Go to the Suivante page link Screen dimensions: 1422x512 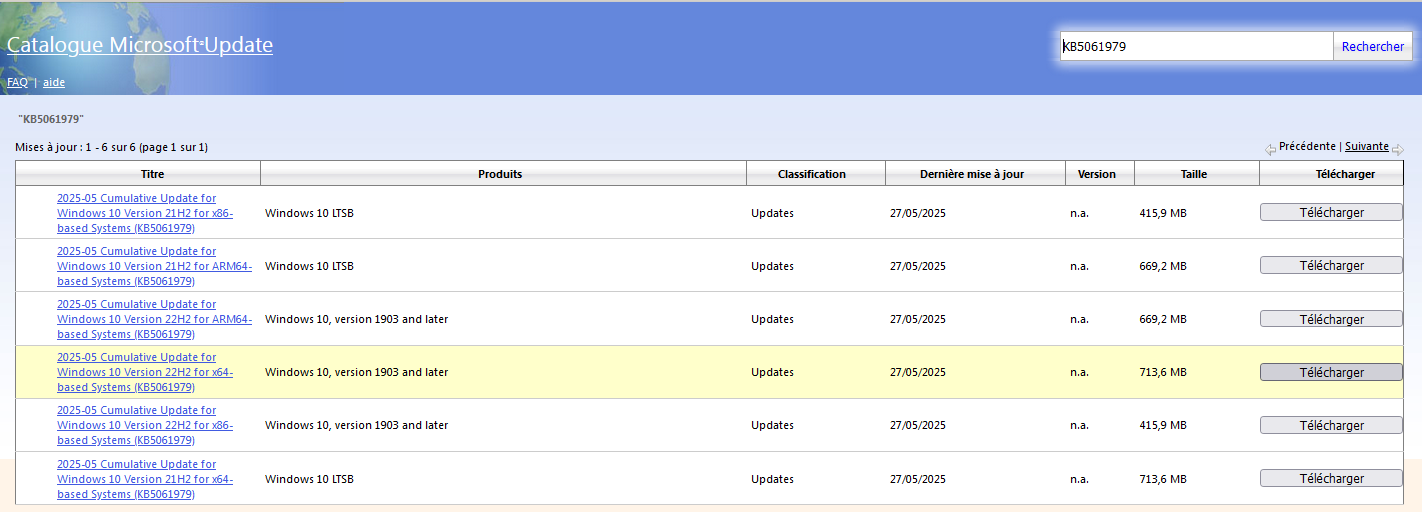(x=1366, y=146)
